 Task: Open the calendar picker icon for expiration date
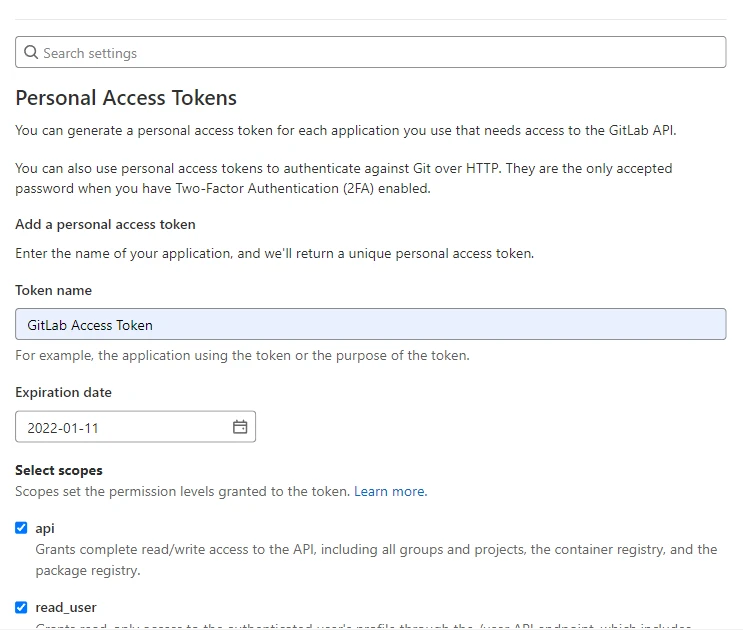[x=240, y=427]
